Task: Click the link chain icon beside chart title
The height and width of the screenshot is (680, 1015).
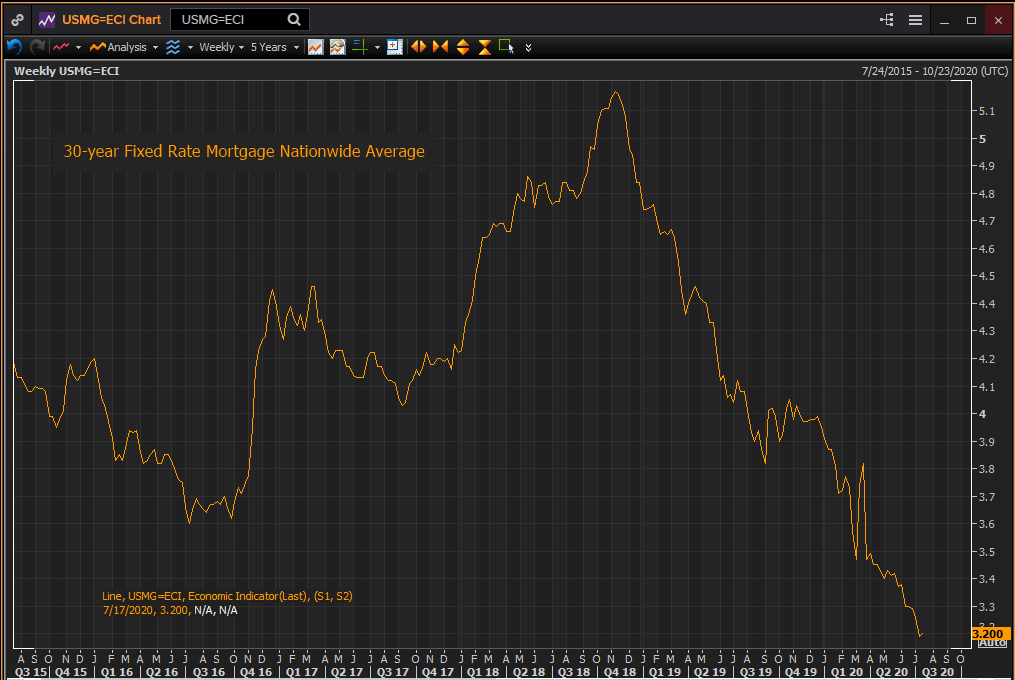Action: pos(17,19)
